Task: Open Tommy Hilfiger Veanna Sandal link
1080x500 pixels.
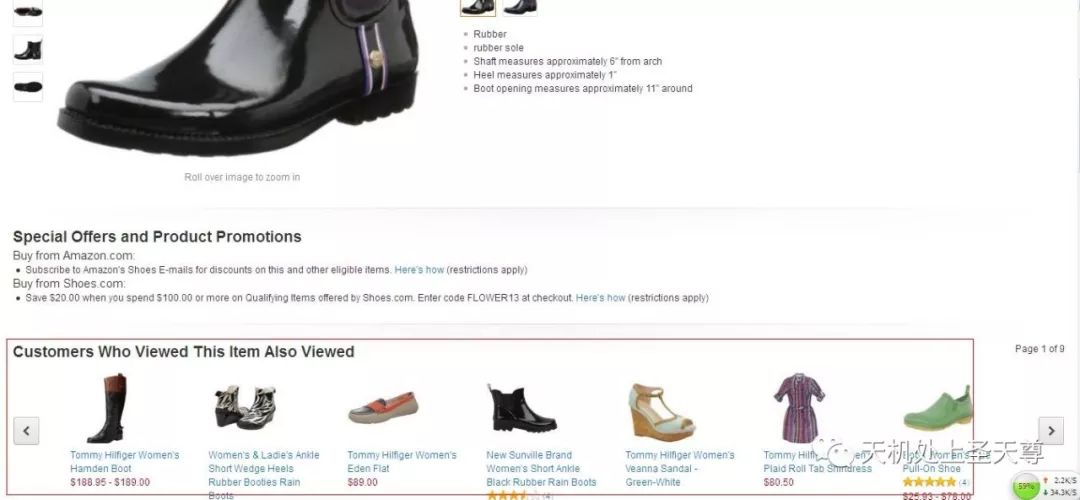Action: [680, 468]
